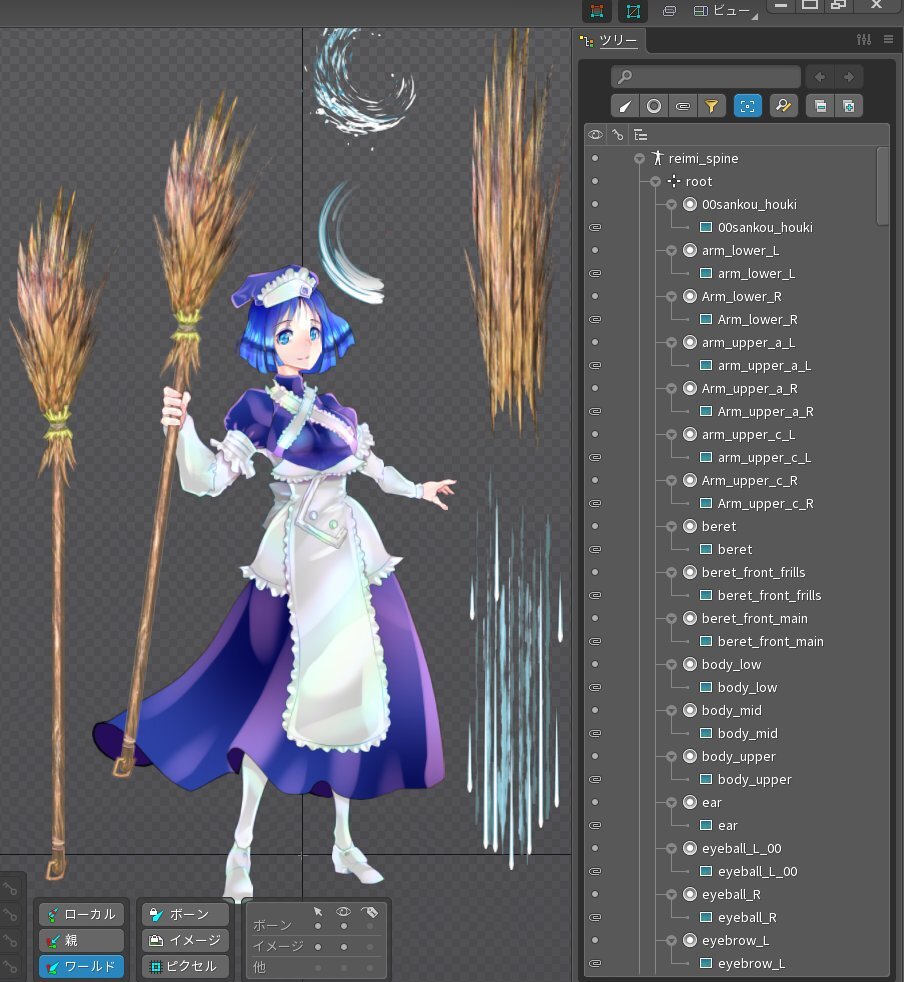Screen dimensions: 904x982
Task: Click the slot filter circle icon
Action: click(x=654, y=106)
